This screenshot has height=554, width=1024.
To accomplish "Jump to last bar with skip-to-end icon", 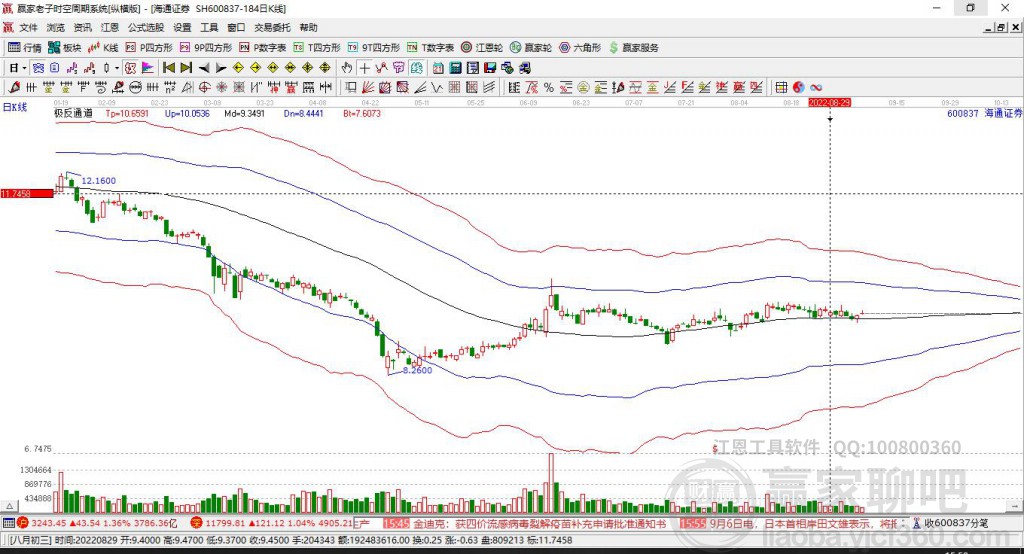I will (x=186, y=68).
